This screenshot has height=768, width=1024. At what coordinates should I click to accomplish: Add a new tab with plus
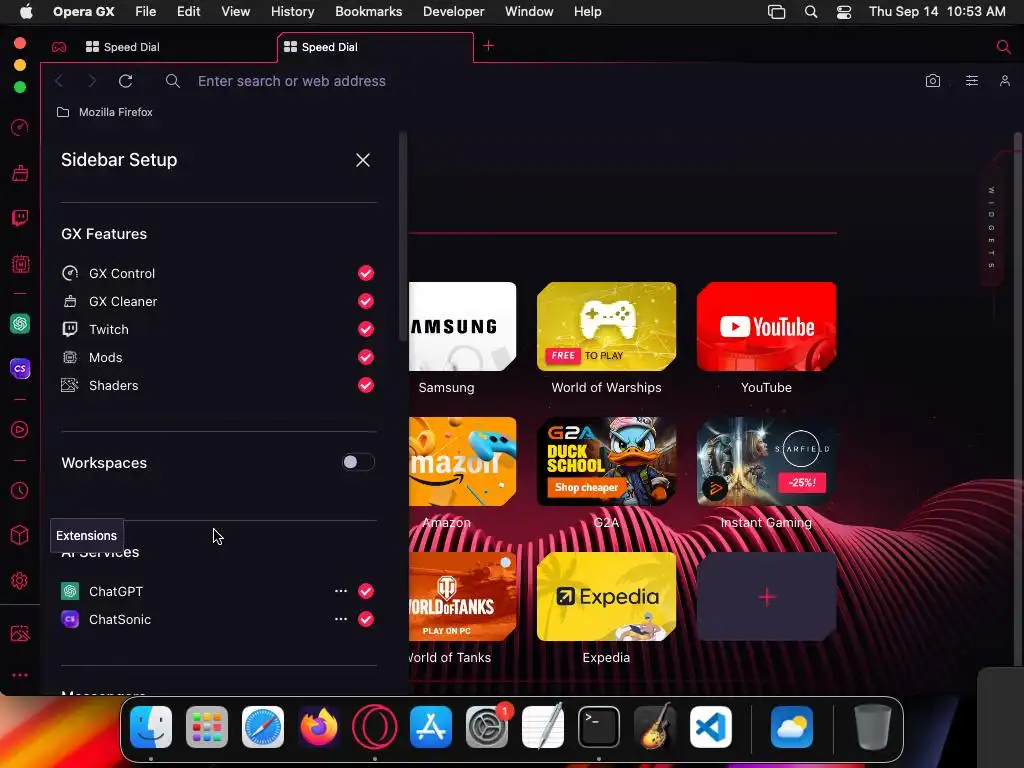[x=488, y=46]
